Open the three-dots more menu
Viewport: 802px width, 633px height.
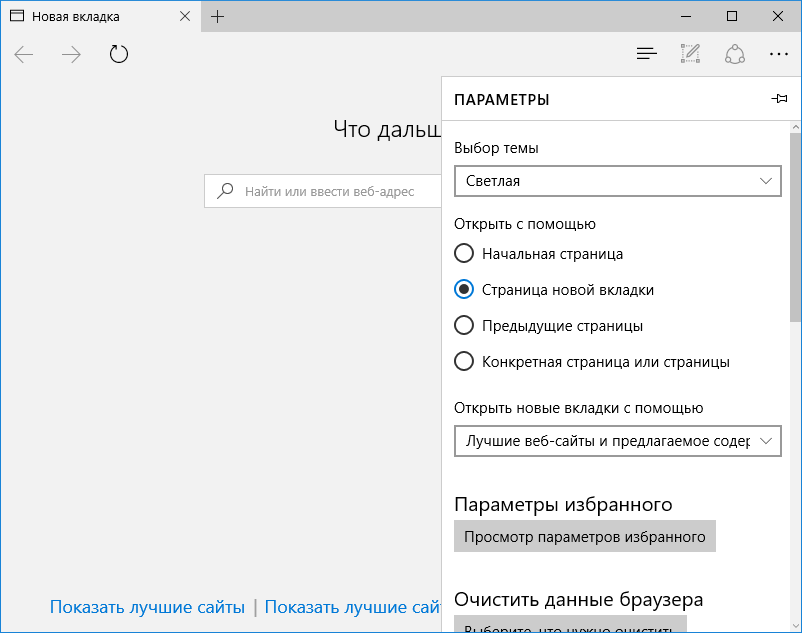tap(778, 54)
